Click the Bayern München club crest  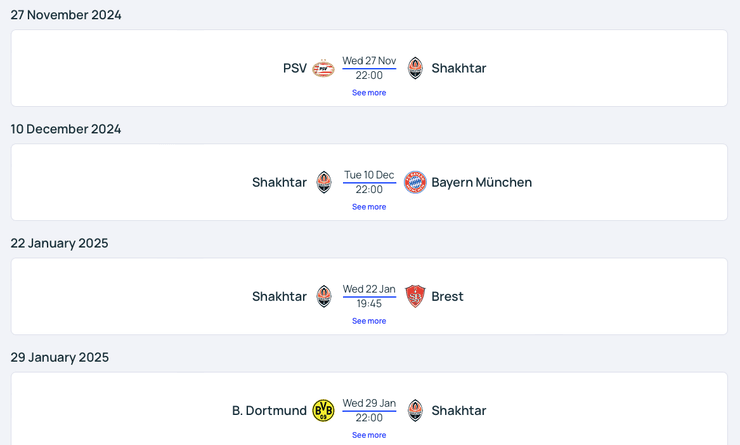click(415, 182)
